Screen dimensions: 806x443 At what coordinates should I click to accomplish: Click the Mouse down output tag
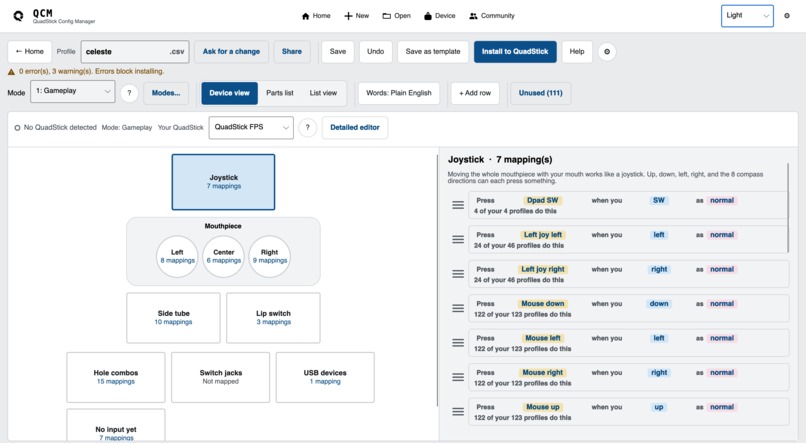543,304
